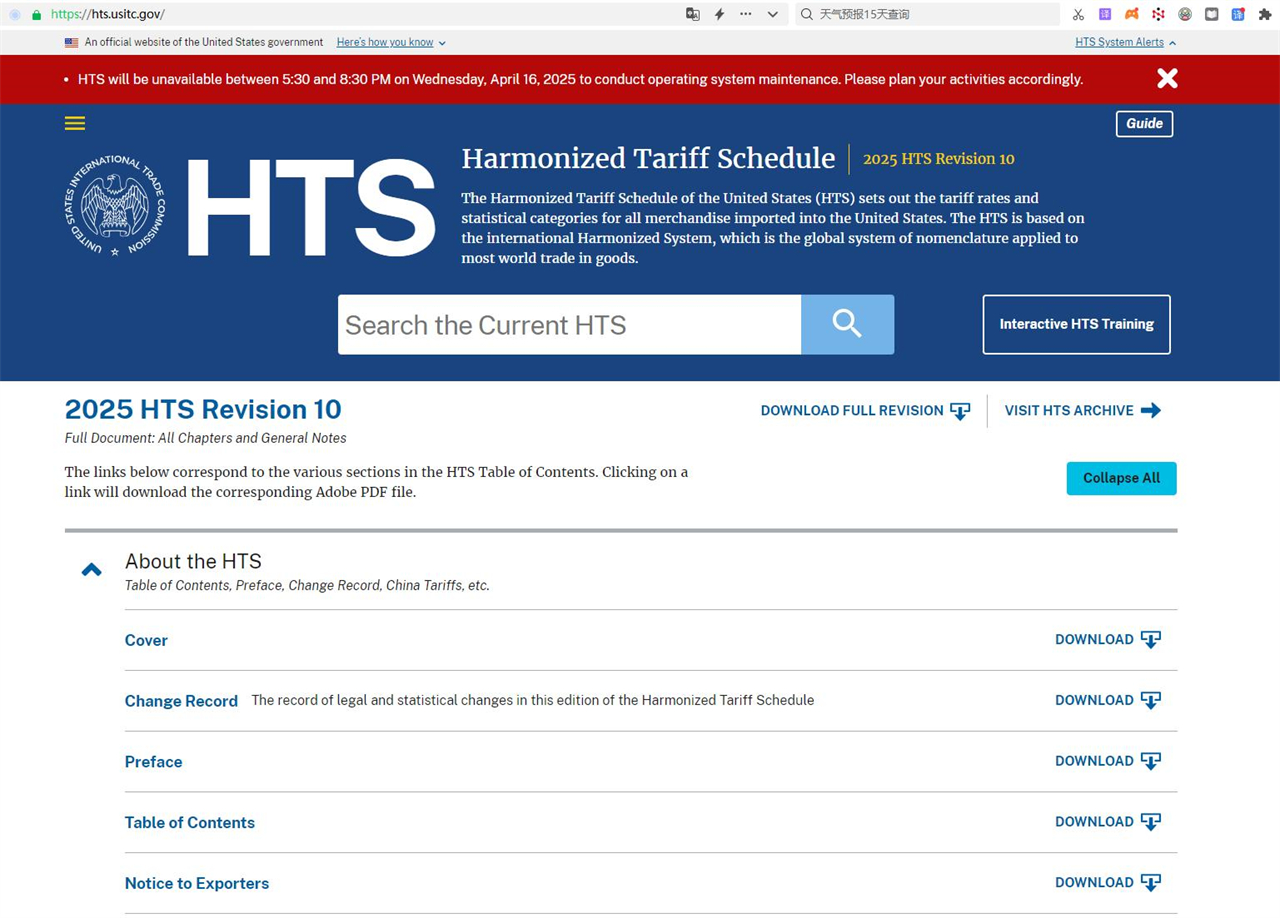Click DOWNLOAD FULL REVISION link
This screenshot has width=1280, height=918.
click(x=865, y=411)
